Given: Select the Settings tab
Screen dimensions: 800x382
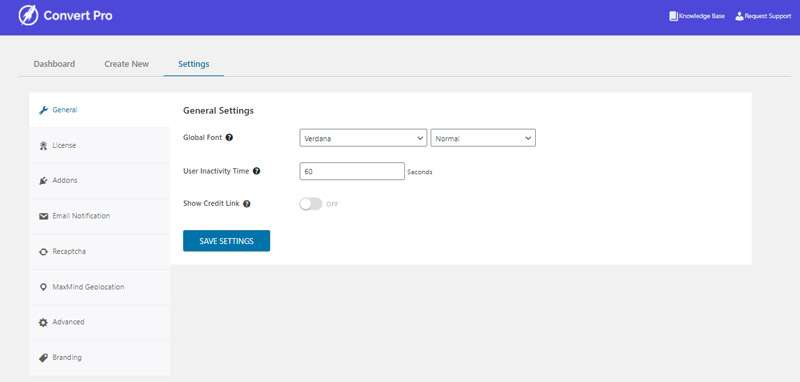Looking at the screenshot, I should [x=193, y=64].
